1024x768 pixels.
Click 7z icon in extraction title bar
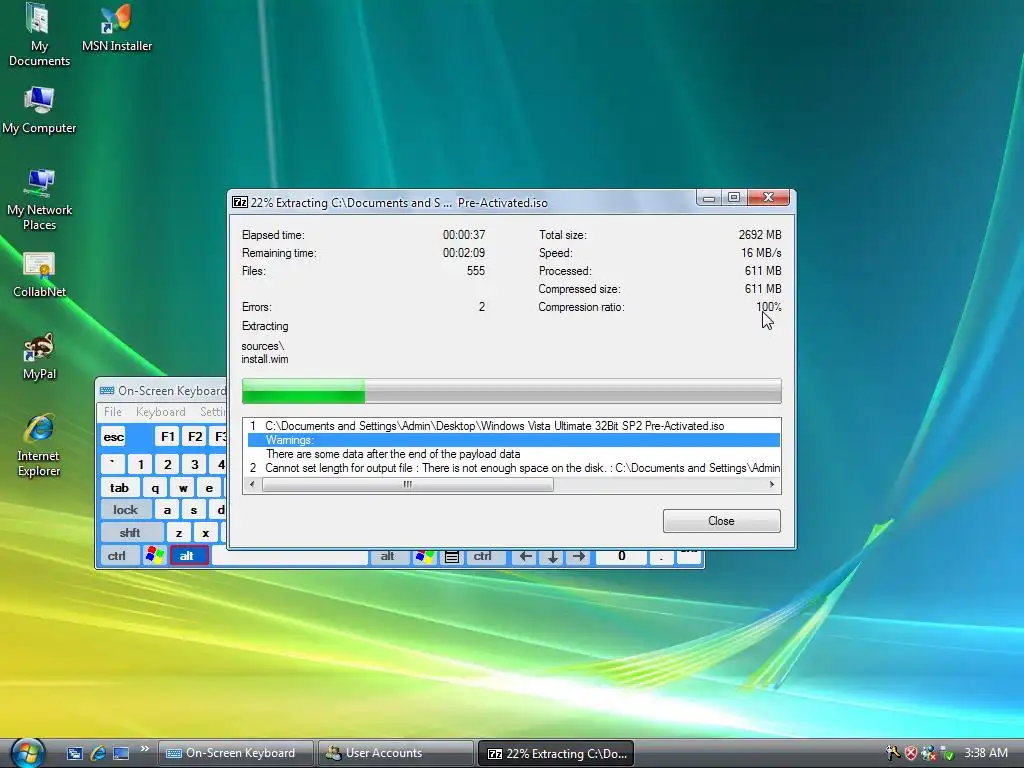[240, 202]
